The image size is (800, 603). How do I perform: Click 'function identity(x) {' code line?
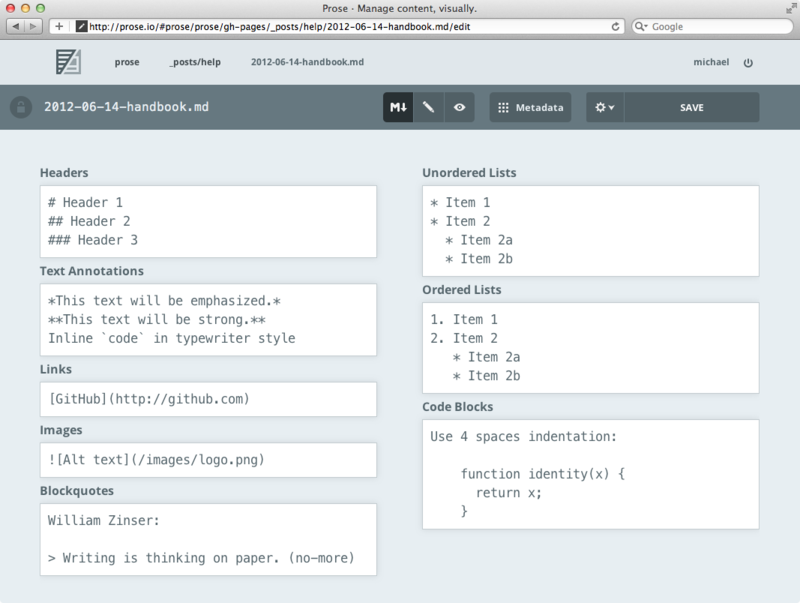543,474
